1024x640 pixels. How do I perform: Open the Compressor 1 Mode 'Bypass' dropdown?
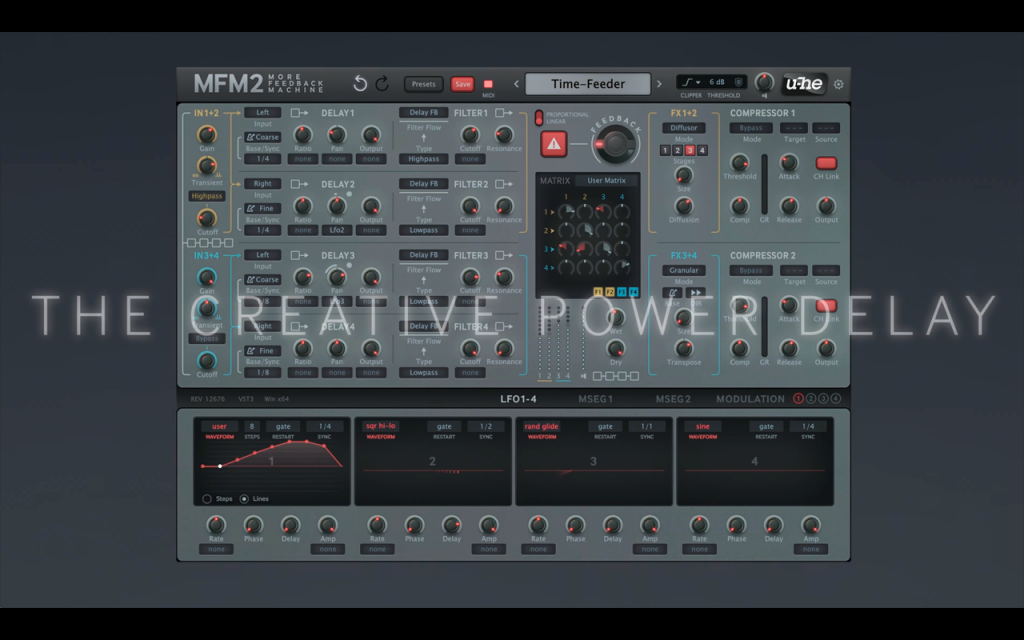(x=751, y=128)
